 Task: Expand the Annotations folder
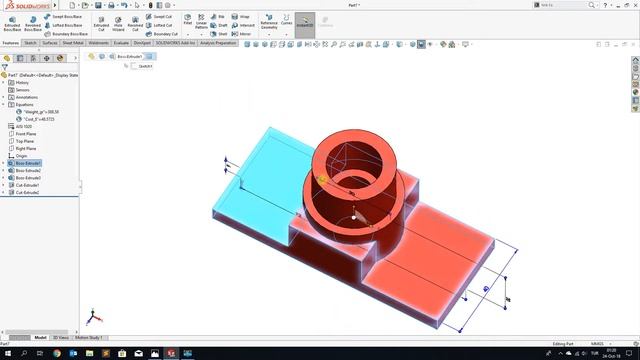tap(4, 97)
